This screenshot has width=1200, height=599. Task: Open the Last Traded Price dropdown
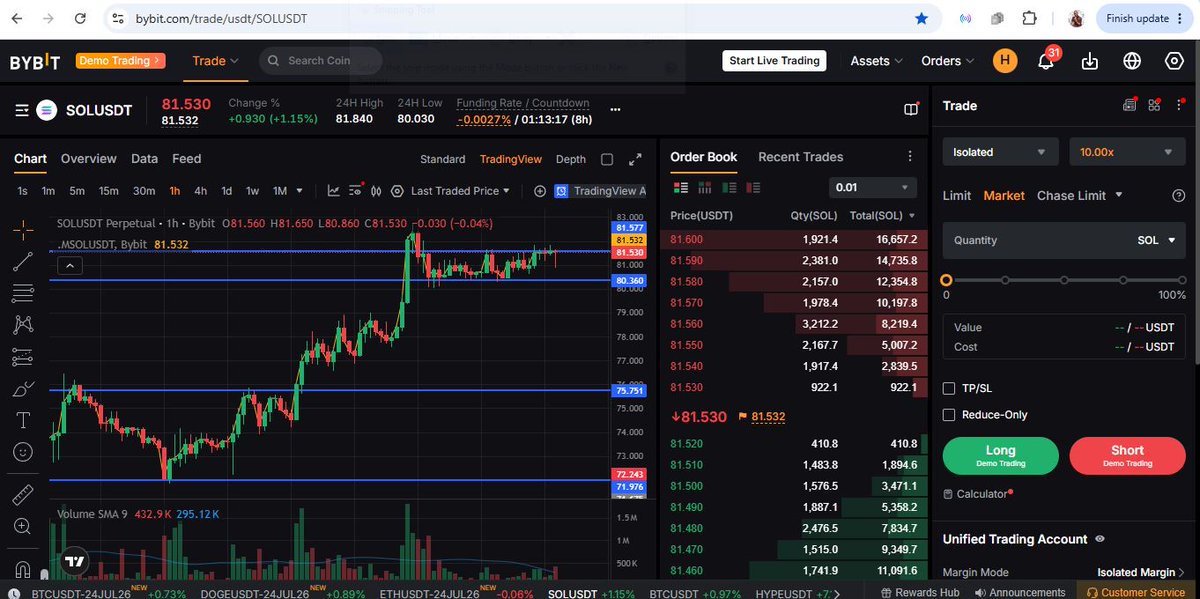460,191
